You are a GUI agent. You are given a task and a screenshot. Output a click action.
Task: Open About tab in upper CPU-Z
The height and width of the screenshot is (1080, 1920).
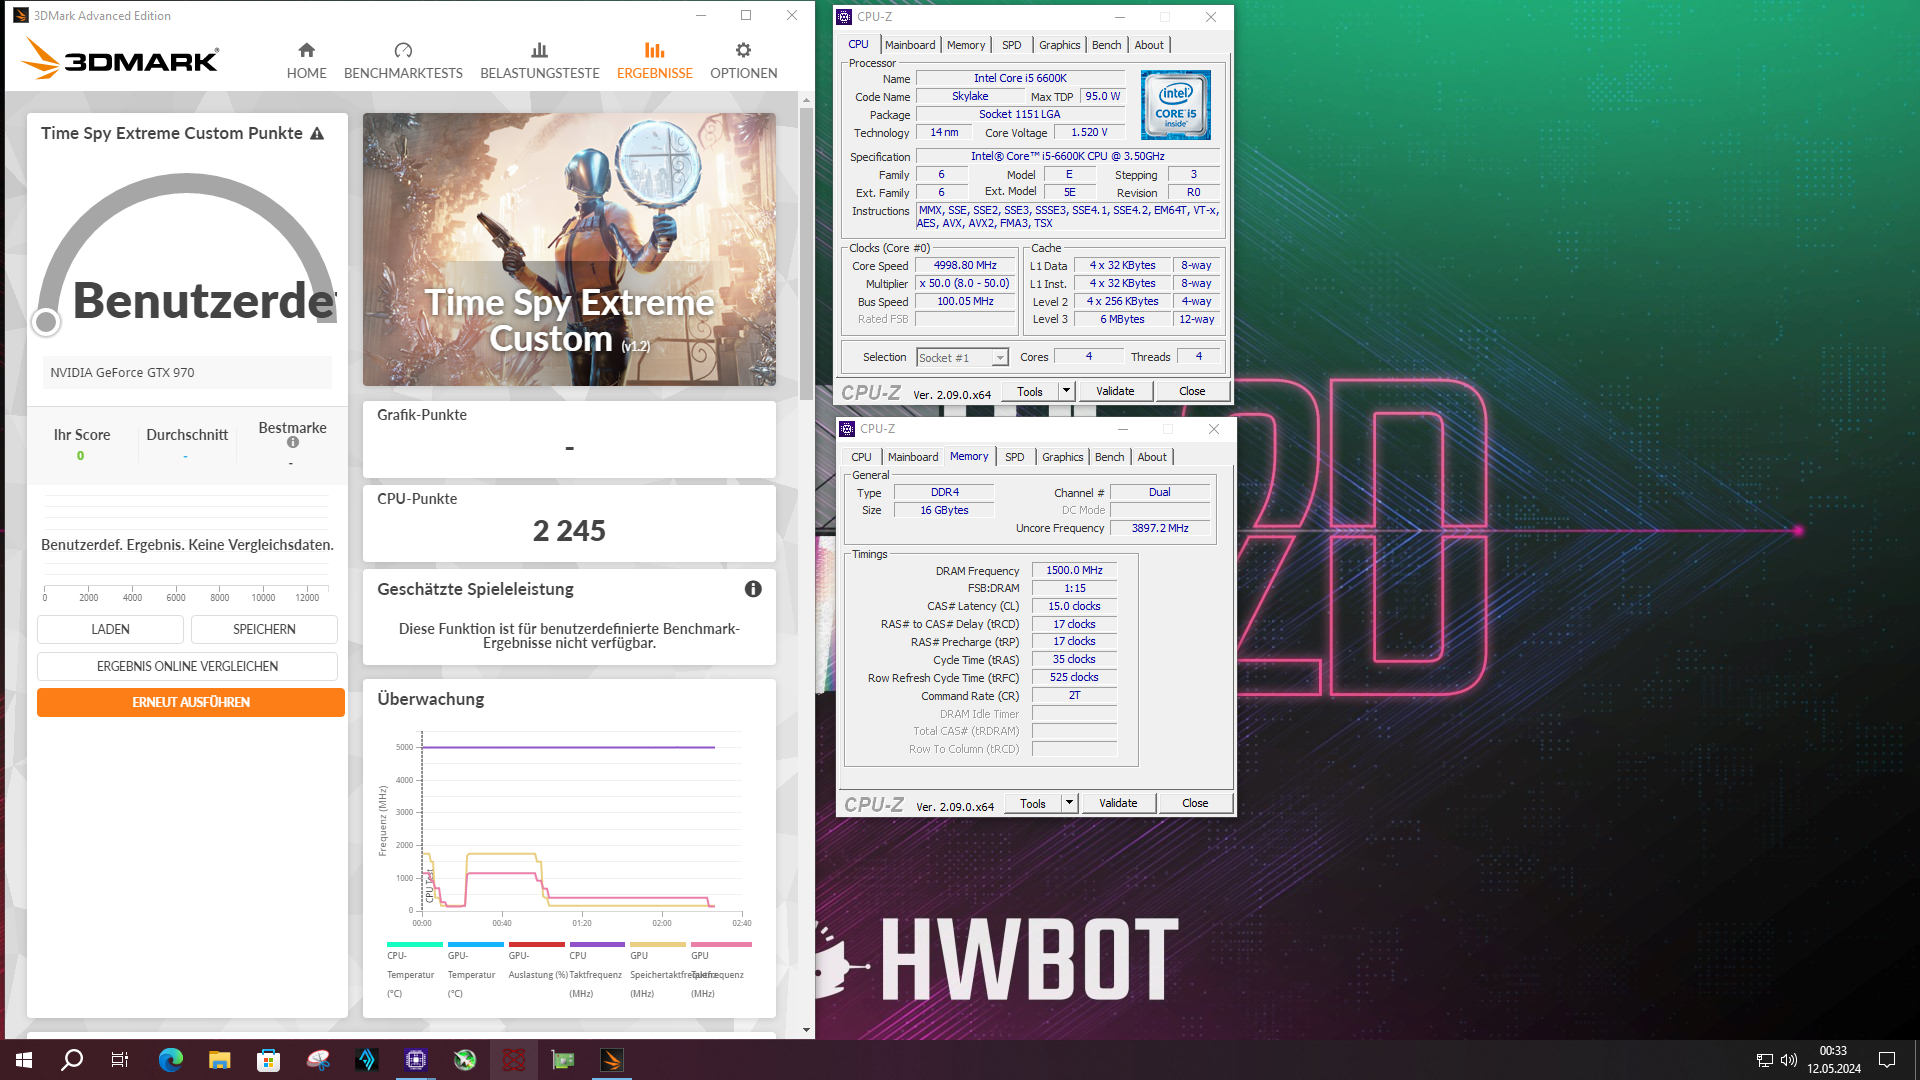click(x=1149, y=45)
